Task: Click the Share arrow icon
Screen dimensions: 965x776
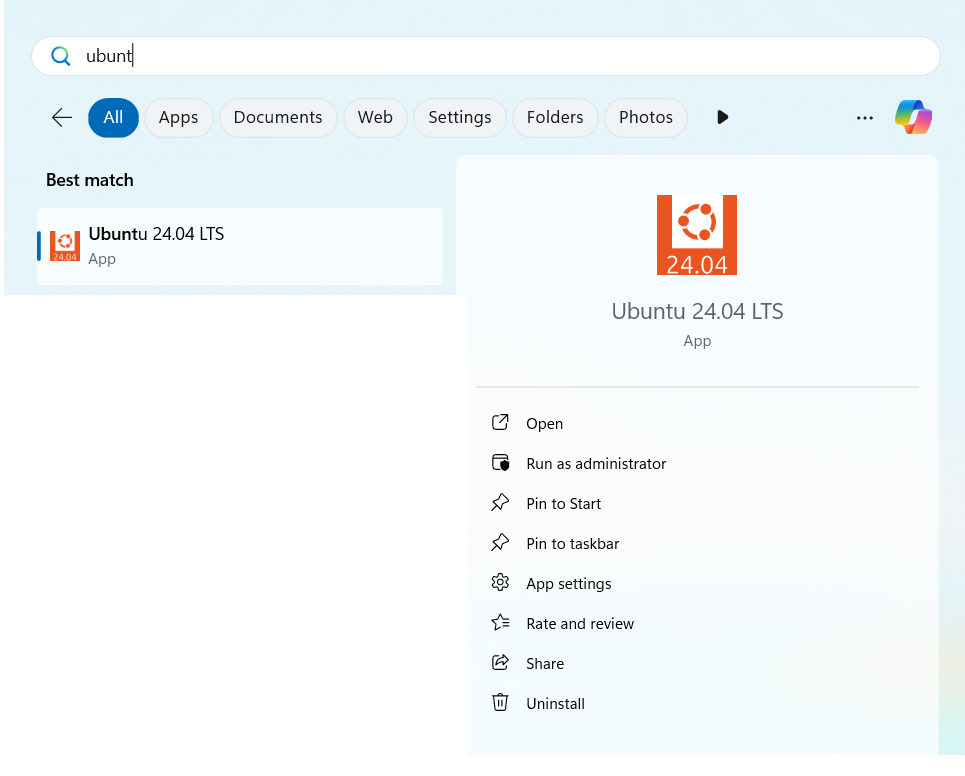Action: point(500,662)
